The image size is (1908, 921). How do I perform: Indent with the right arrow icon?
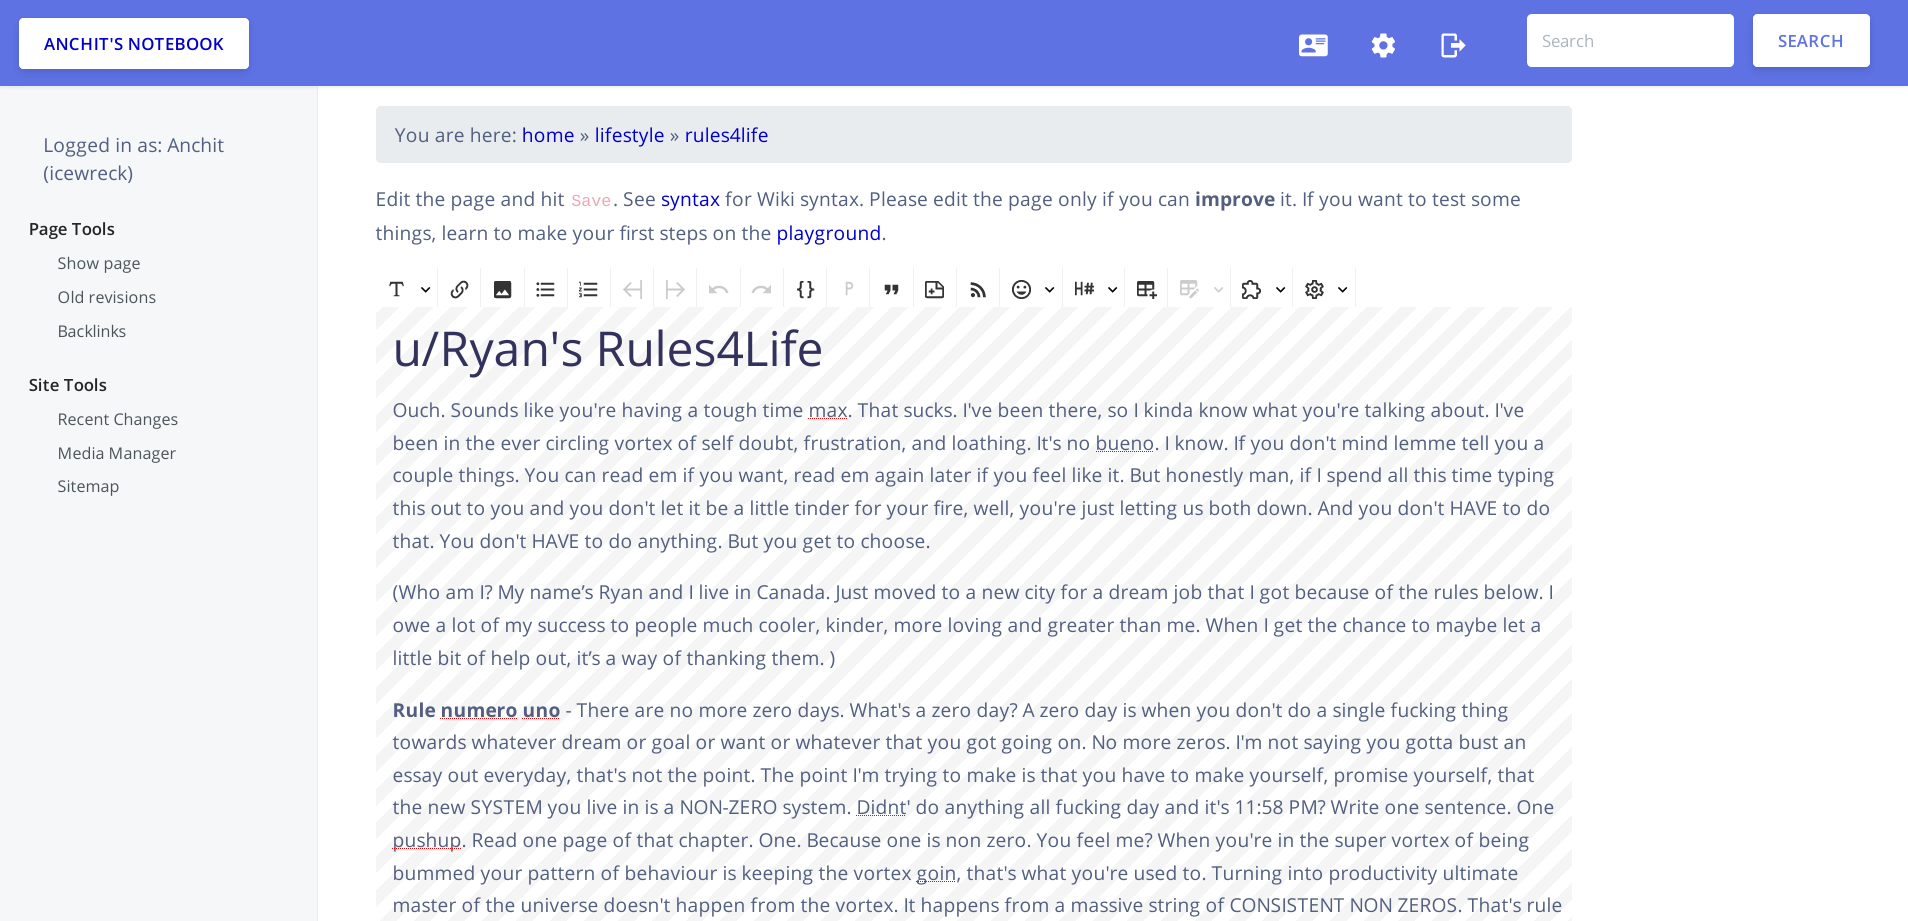(x=675, y=289)
